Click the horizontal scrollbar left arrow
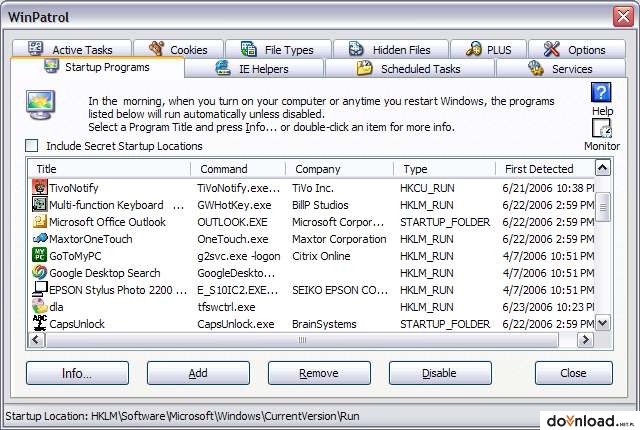The width and height of the screenshot is (640, 430). pos(36,339)
